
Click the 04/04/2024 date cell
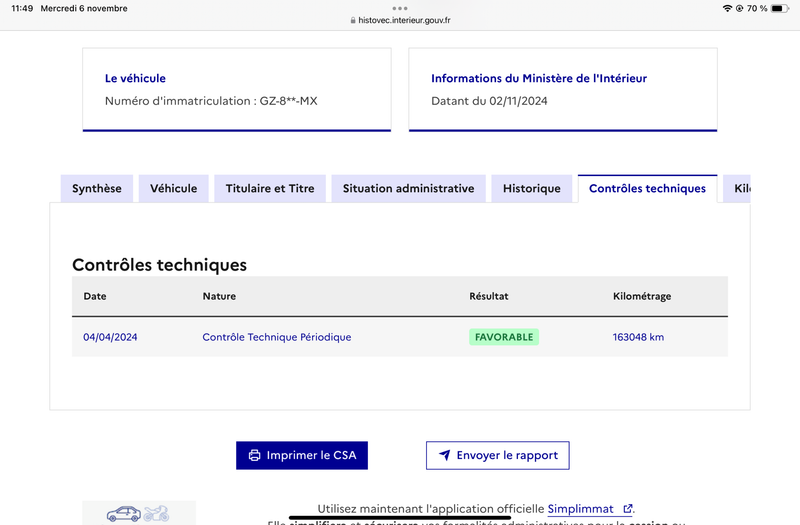coord(110,337)
